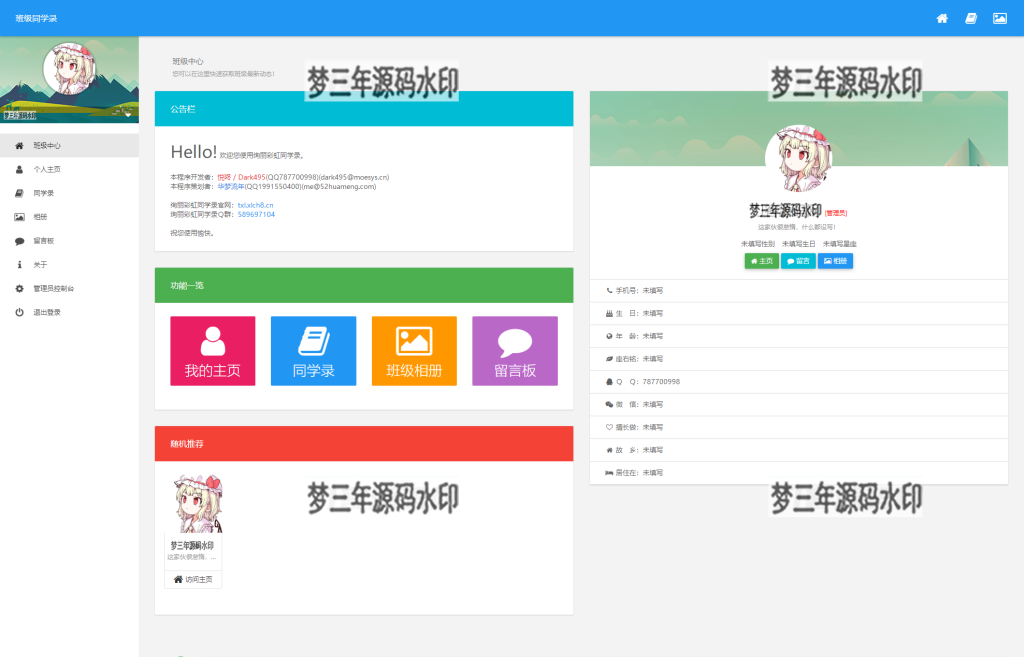
Task: Click the profile card avatar
Action: click(799, 159)
